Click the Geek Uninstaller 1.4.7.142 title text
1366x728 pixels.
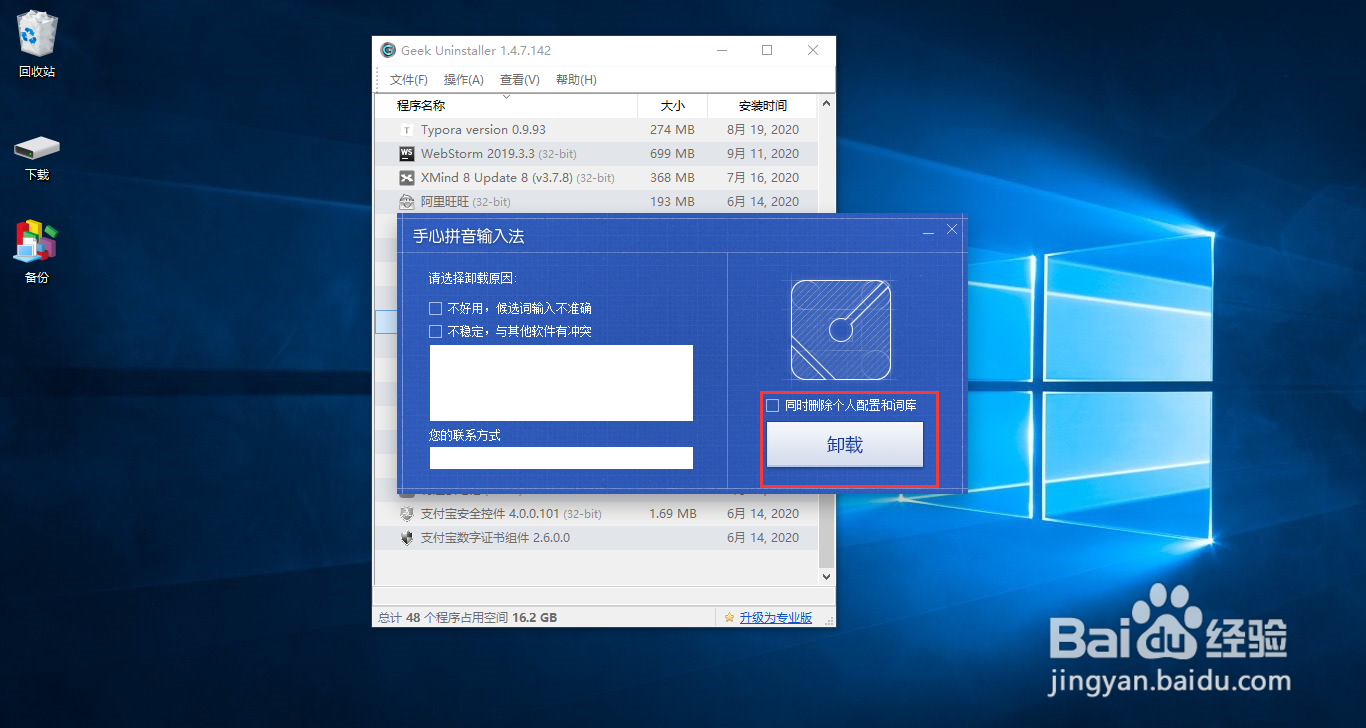click(476, 51)
